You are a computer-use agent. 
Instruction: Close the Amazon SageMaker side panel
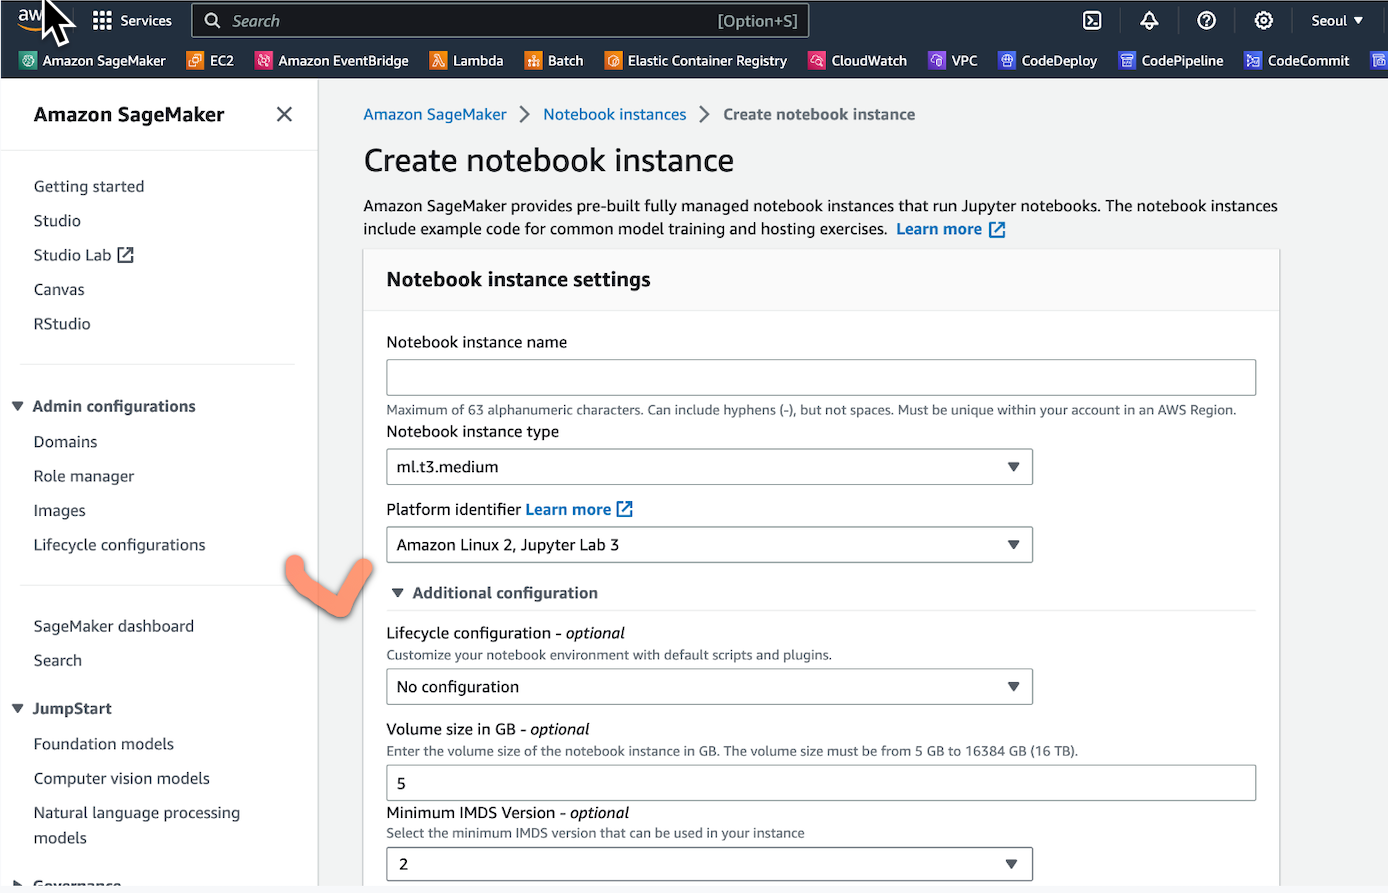pyautogui.click(x=284, y=115)
